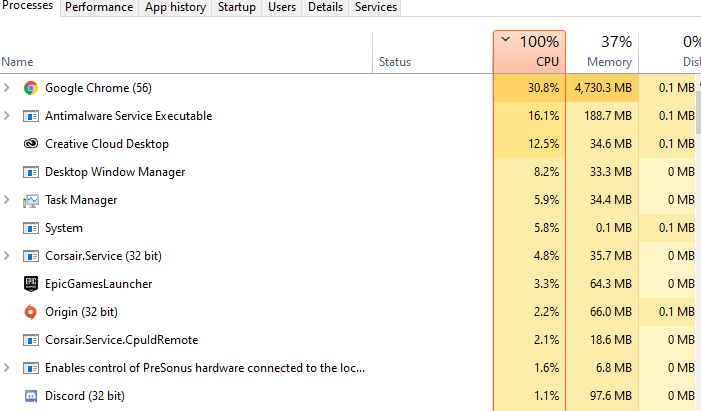This screenshot has height=411, width=701.
Task: Click the Google Chrome process icon
Action: click(x=30, y=88)
